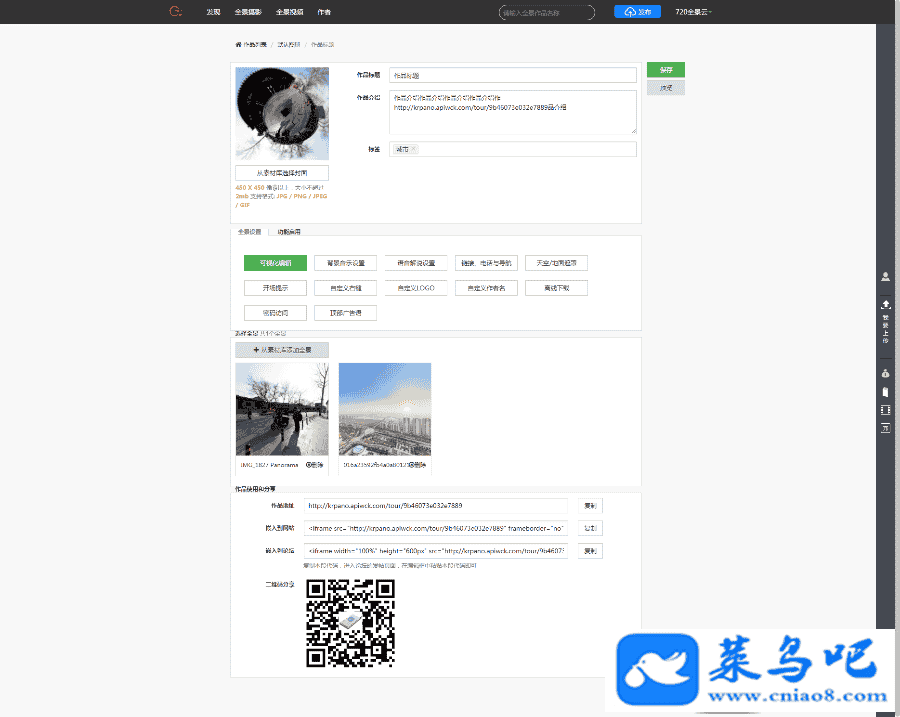Open 发现 in the top navigation
Screen dimensions: 900x717
click(x=213, y=12)
